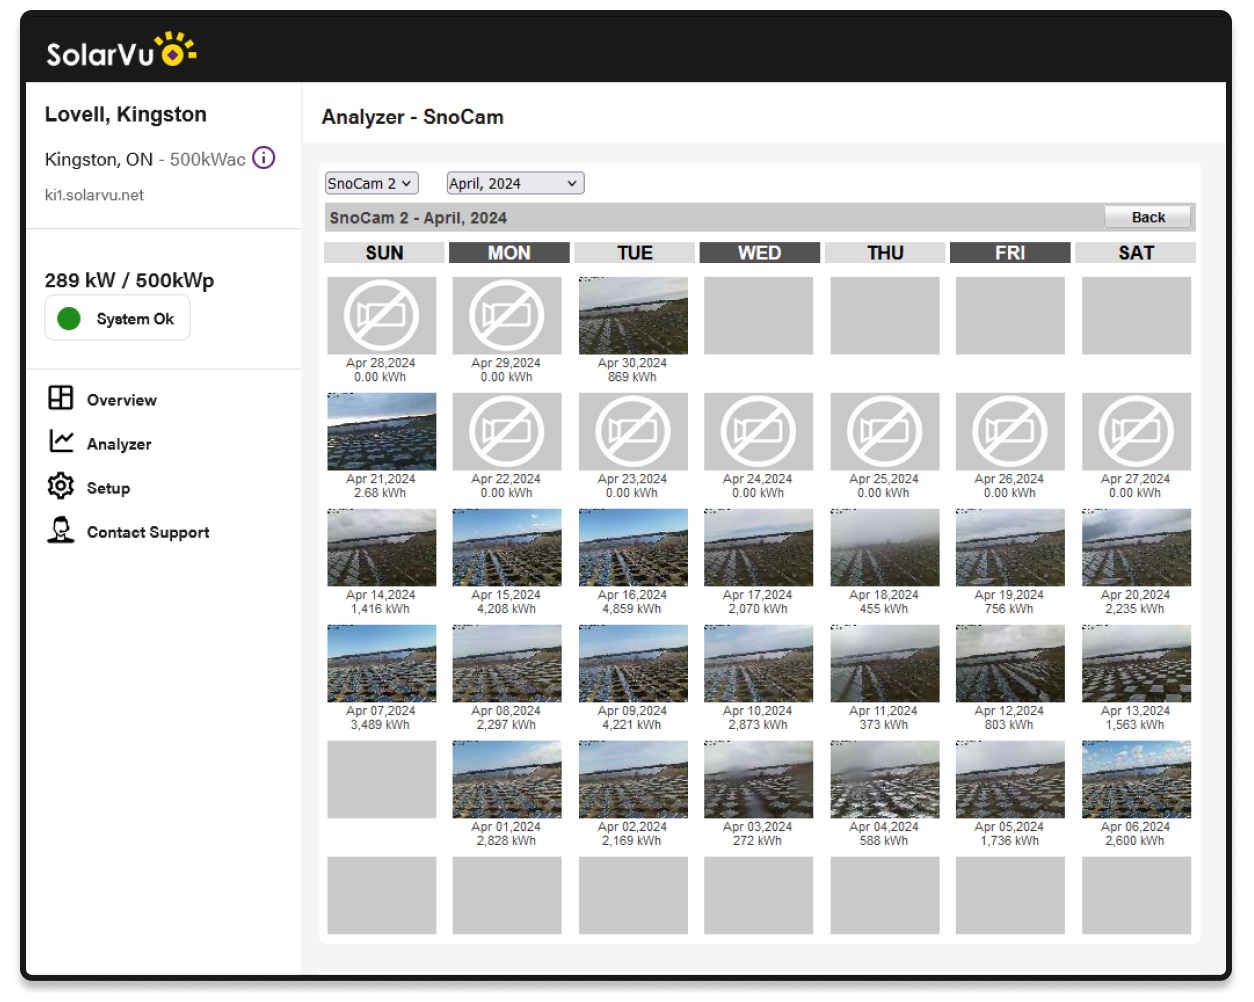Click the info icon beside 500kWac
Image resolution: width=1254 pixels, height=1002 pixels.
tap(263, 158)
